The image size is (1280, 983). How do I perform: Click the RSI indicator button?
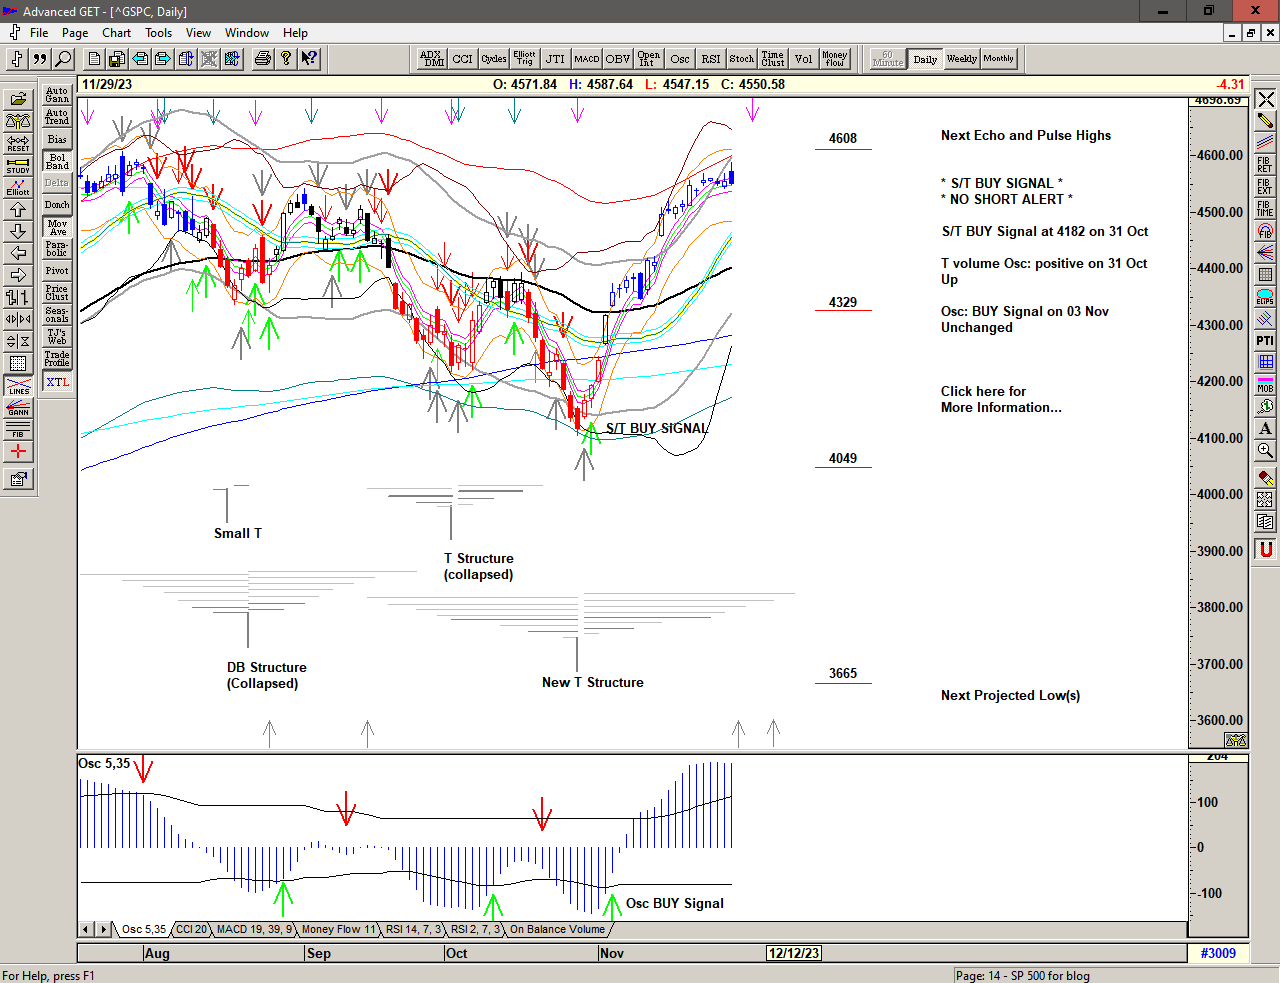point(710,59)
